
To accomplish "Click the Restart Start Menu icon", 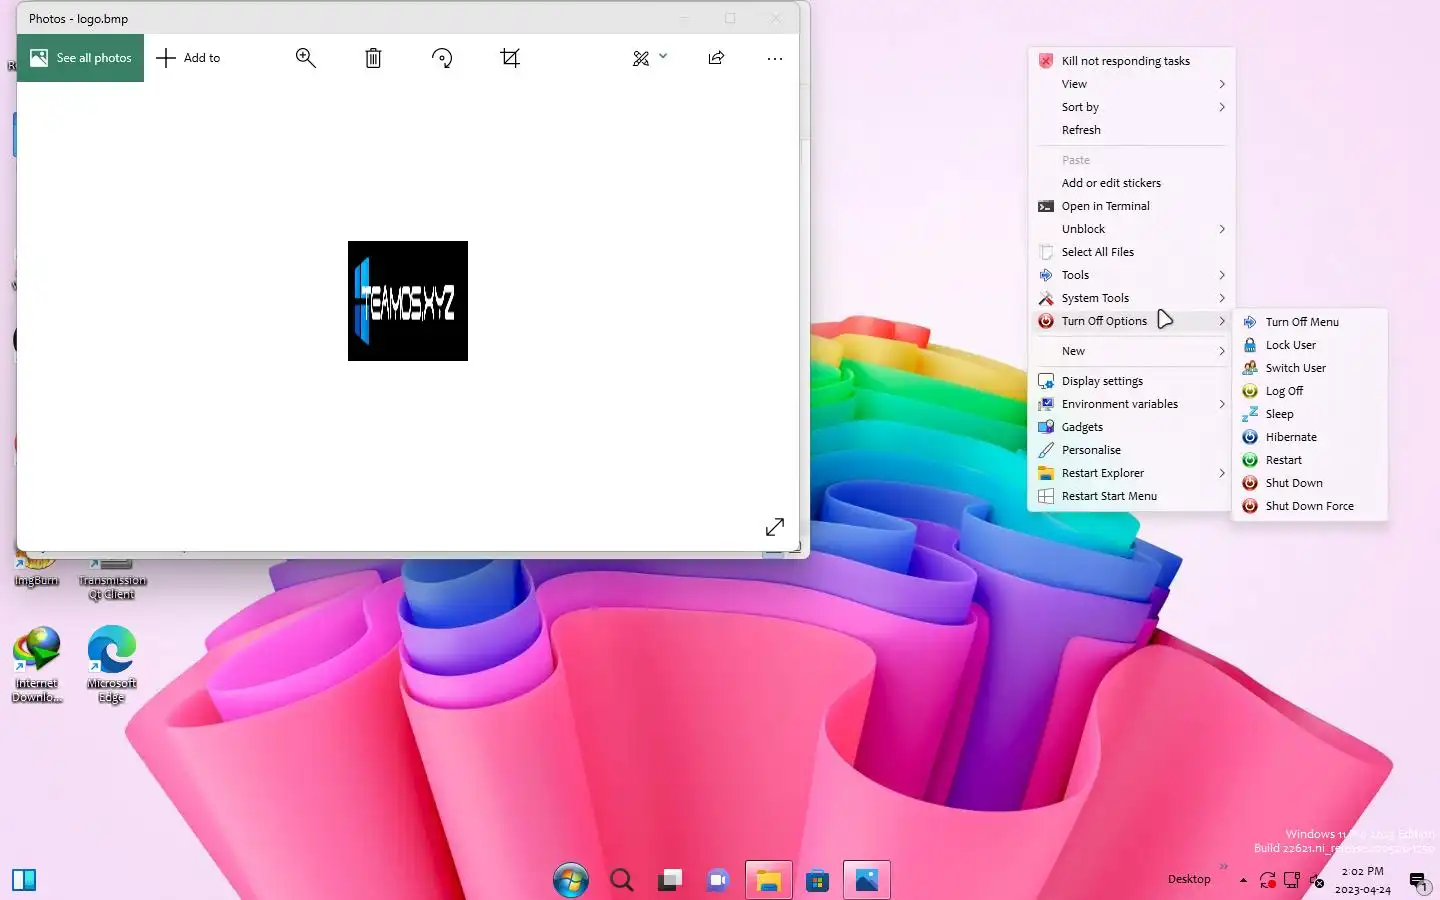I will click(x=1046, y=496).
